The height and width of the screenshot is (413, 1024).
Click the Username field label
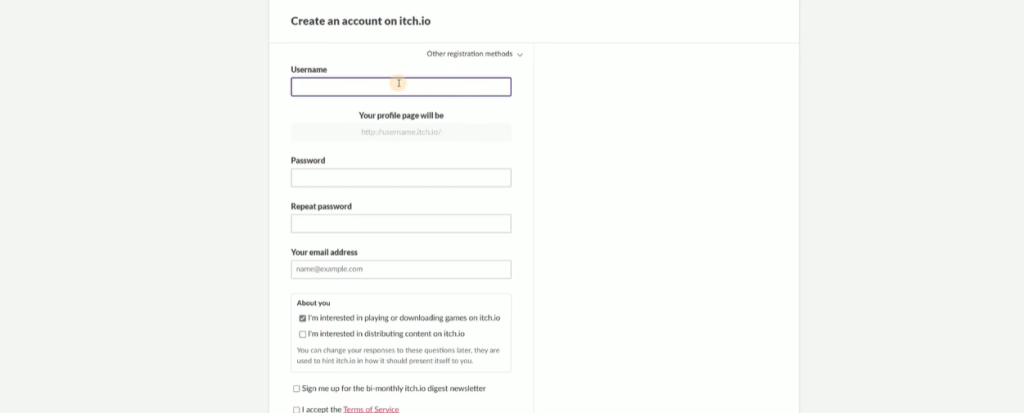tap(309, 70)
